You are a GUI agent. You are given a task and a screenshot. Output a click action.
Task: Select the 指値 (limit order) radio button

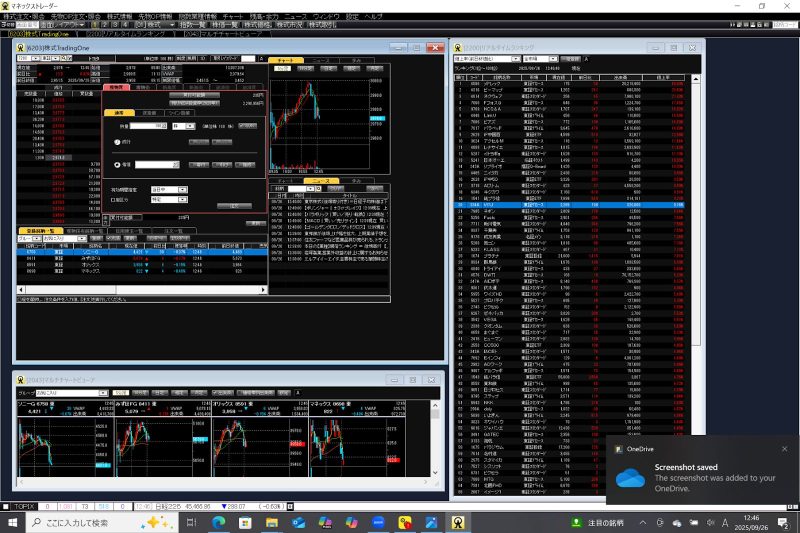pos(118,164)
